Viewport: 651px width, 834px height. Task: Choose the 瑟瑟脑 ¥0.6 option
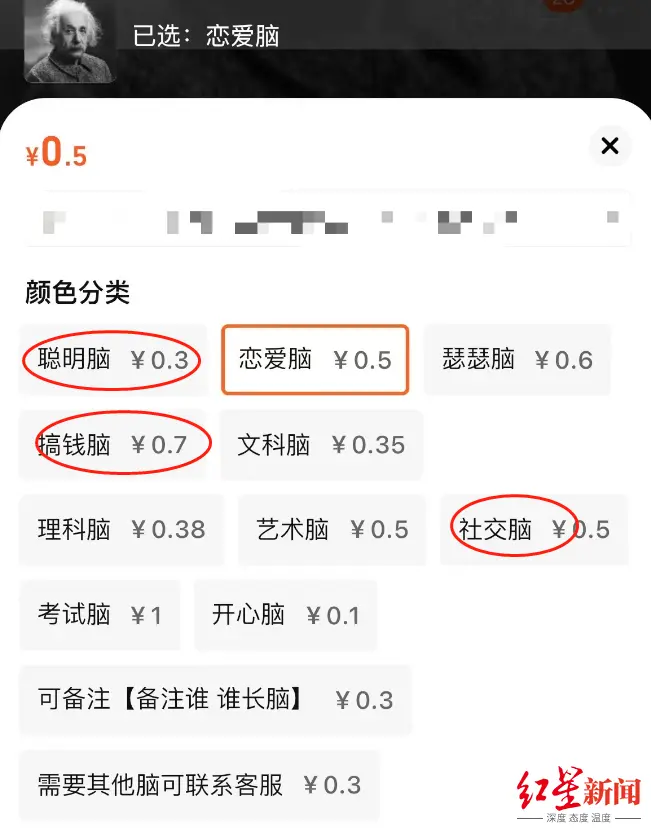click(x=518, y=360)
